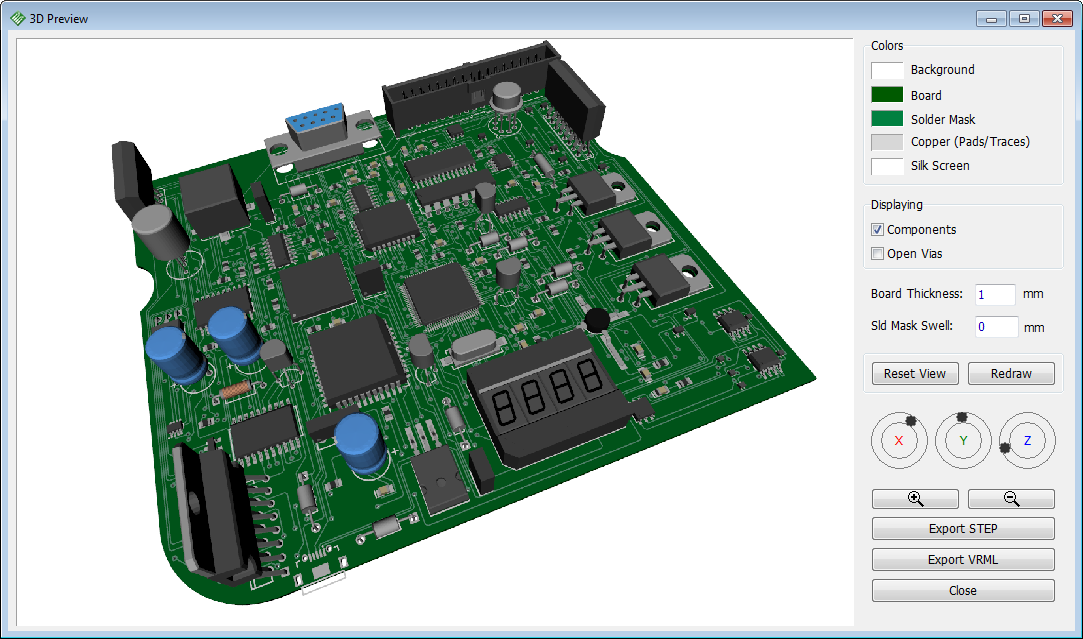Click the Y axis rotation dial

point(963,440)
